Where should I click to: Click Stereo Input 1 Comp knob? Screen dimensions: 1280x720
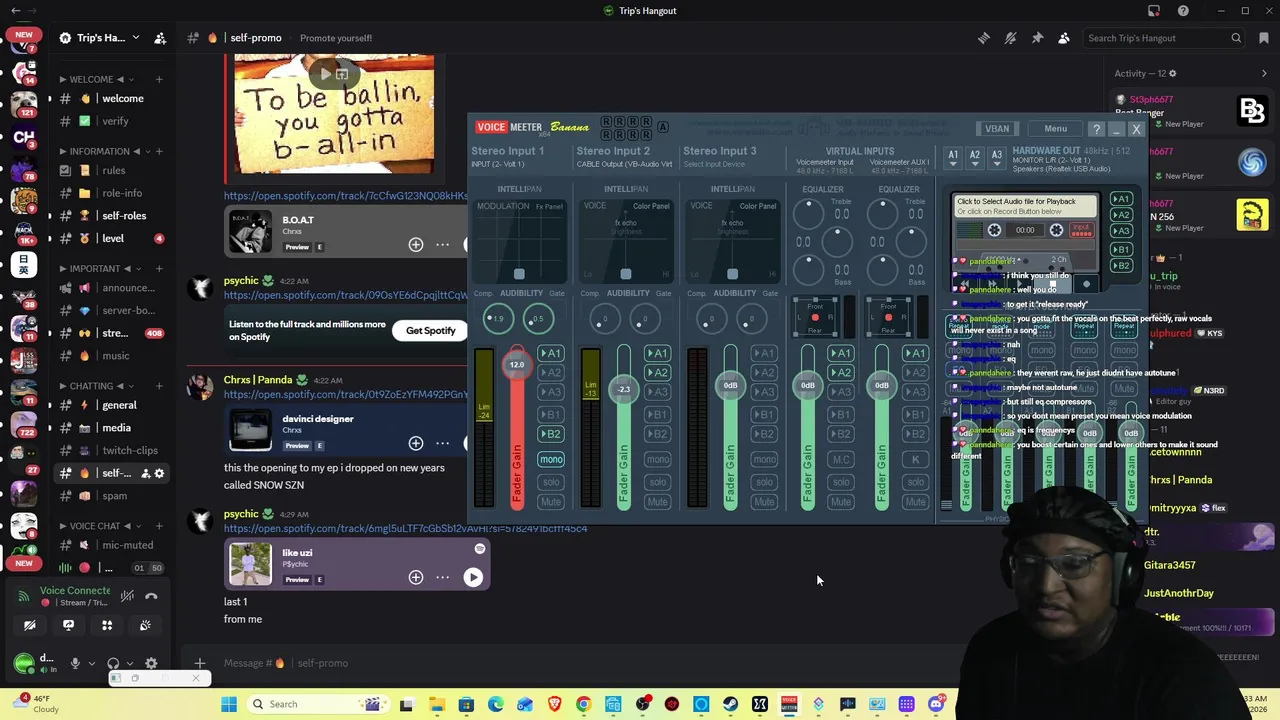click(x=498, y=319)
